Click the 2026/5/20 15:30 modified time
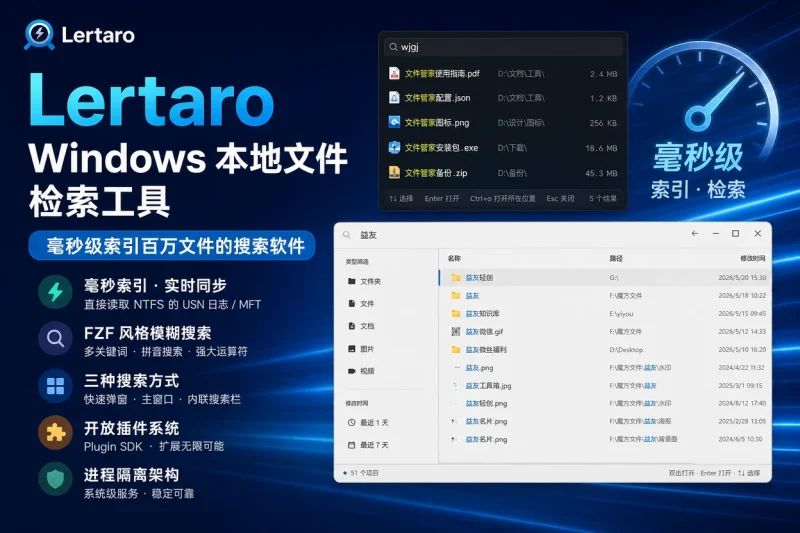 point(742,278)
